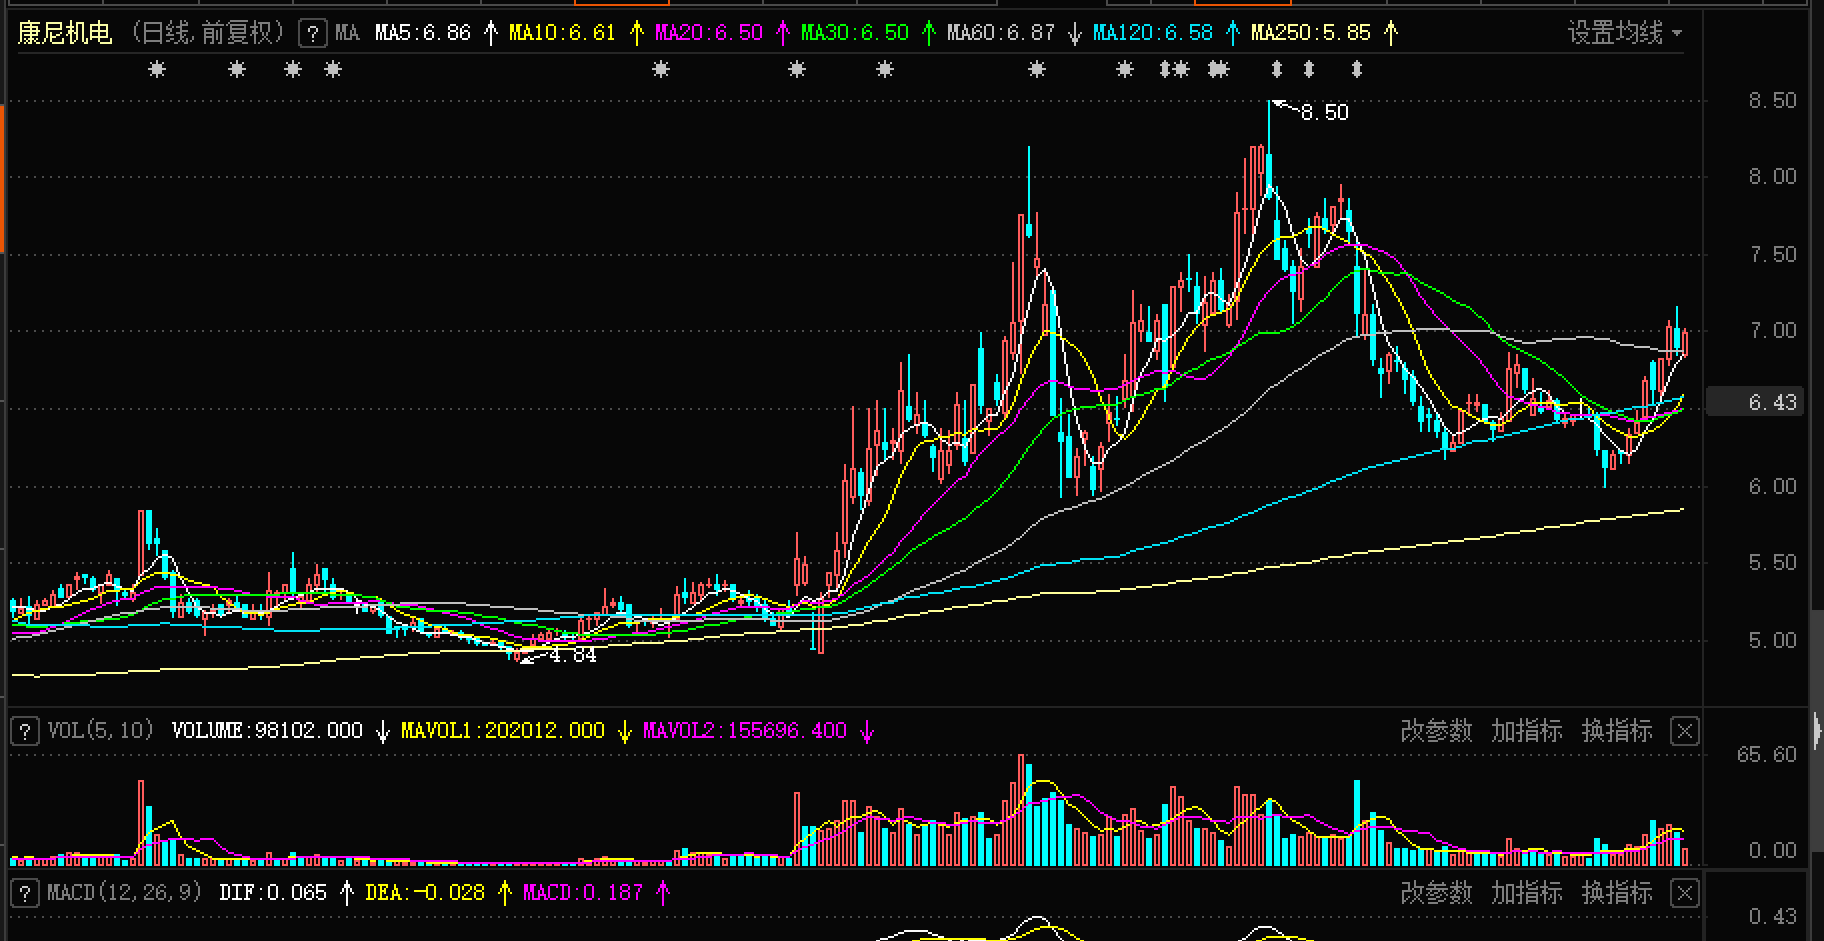The image size is (1824, 941).
Task: Click the DIF:0.065 readout
Action: 273,893
